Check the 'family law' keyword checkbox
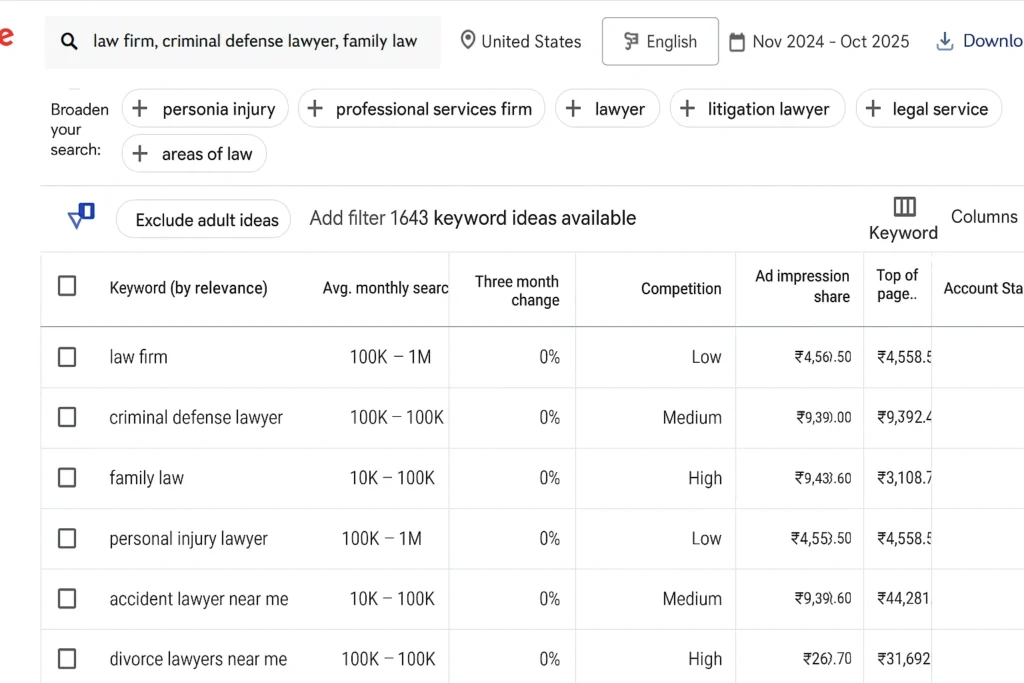This screenshot has height=683, width=1024. point(67,478)
